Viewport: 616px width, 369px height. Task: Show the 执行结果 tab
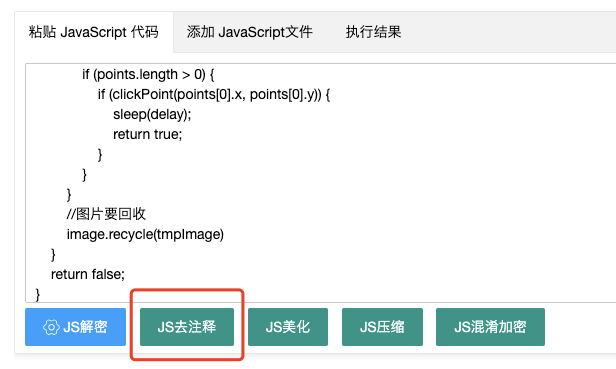373,32
